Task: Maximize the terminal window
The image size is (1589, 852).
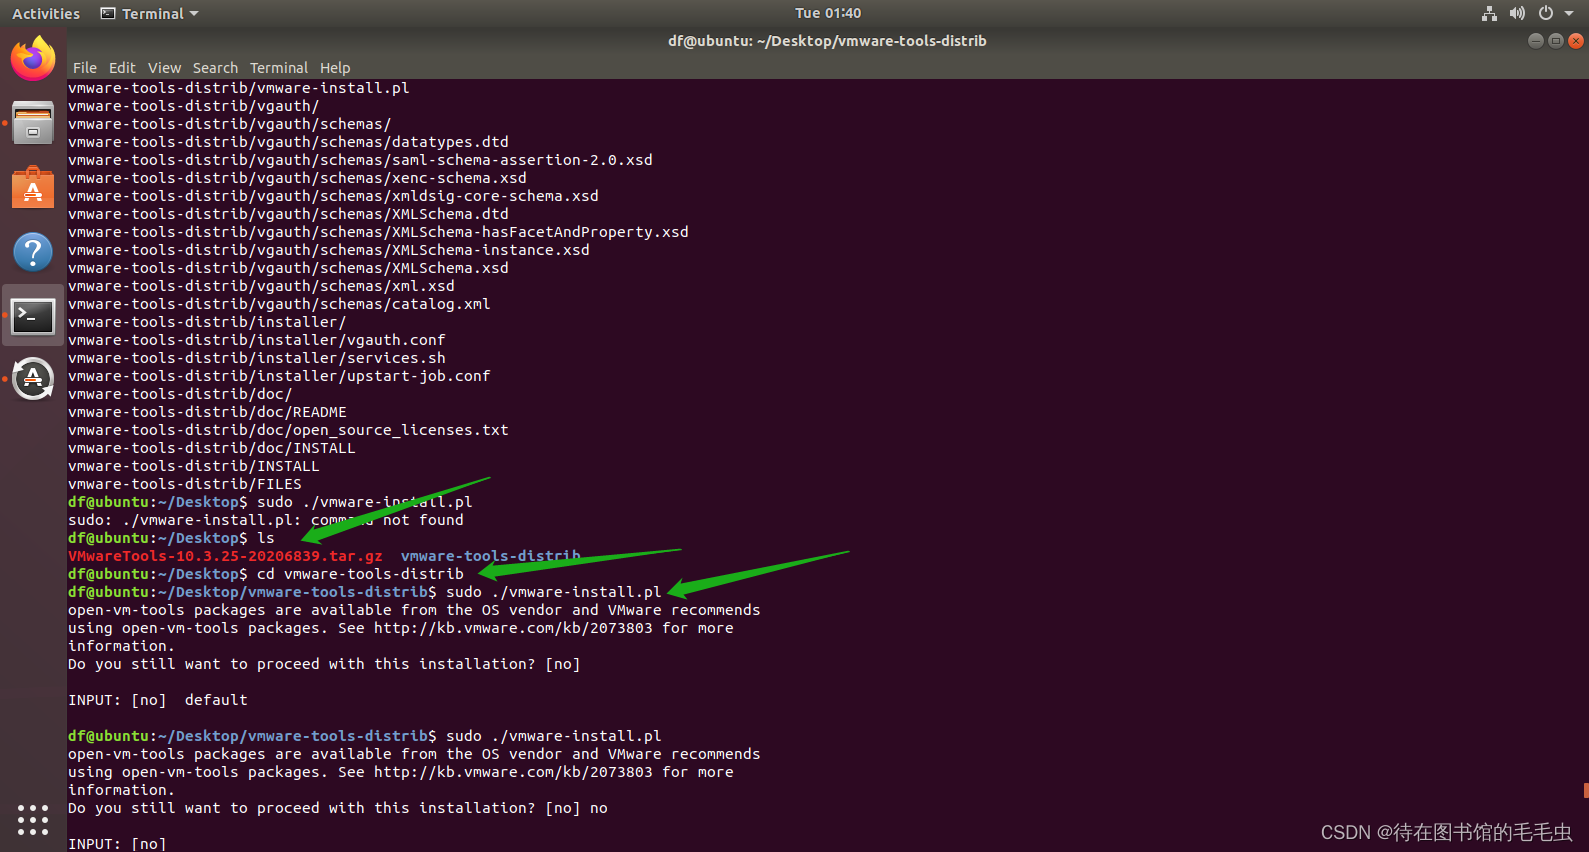Action: pos(1556,41)
